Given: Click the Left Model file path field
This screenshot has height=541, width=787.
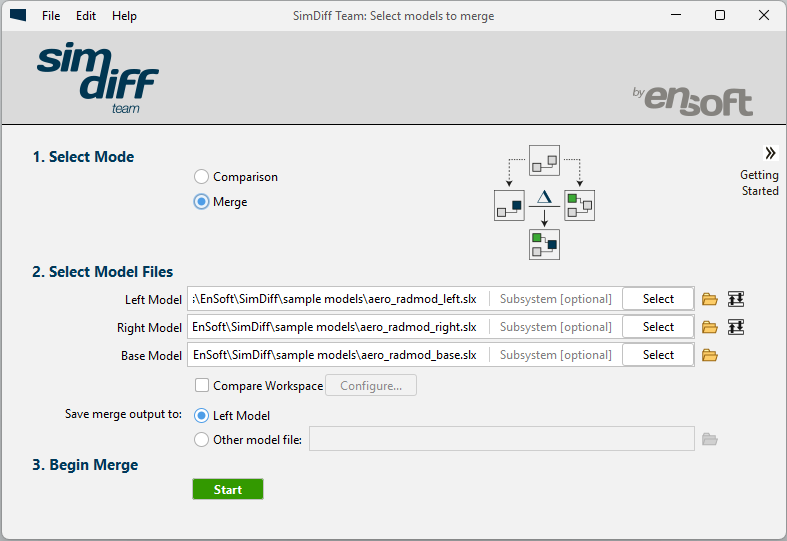Looking at the screenshot, I should point(338,299).
